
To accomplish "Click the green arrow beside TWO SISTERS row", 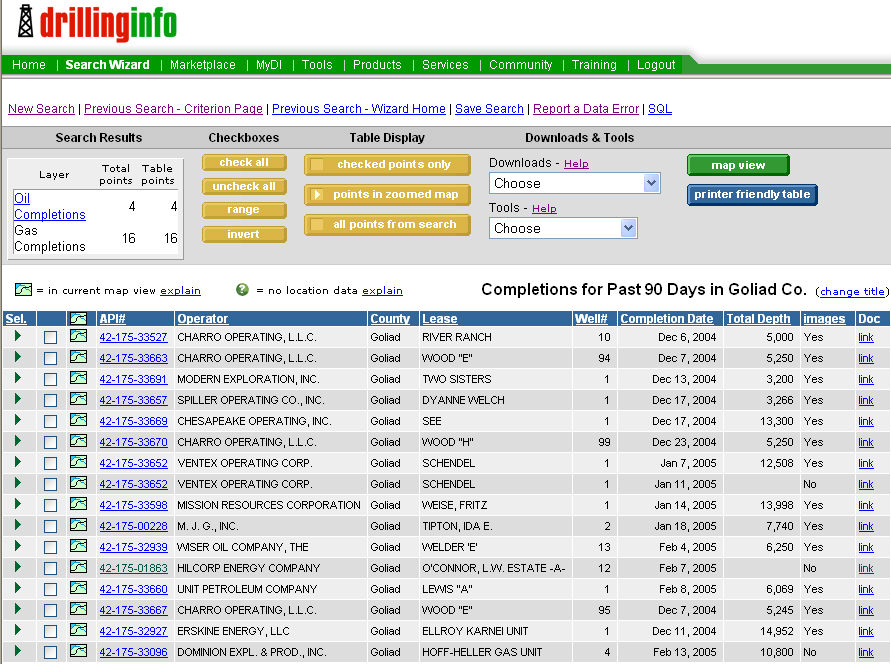I will (x=17, y=379).
